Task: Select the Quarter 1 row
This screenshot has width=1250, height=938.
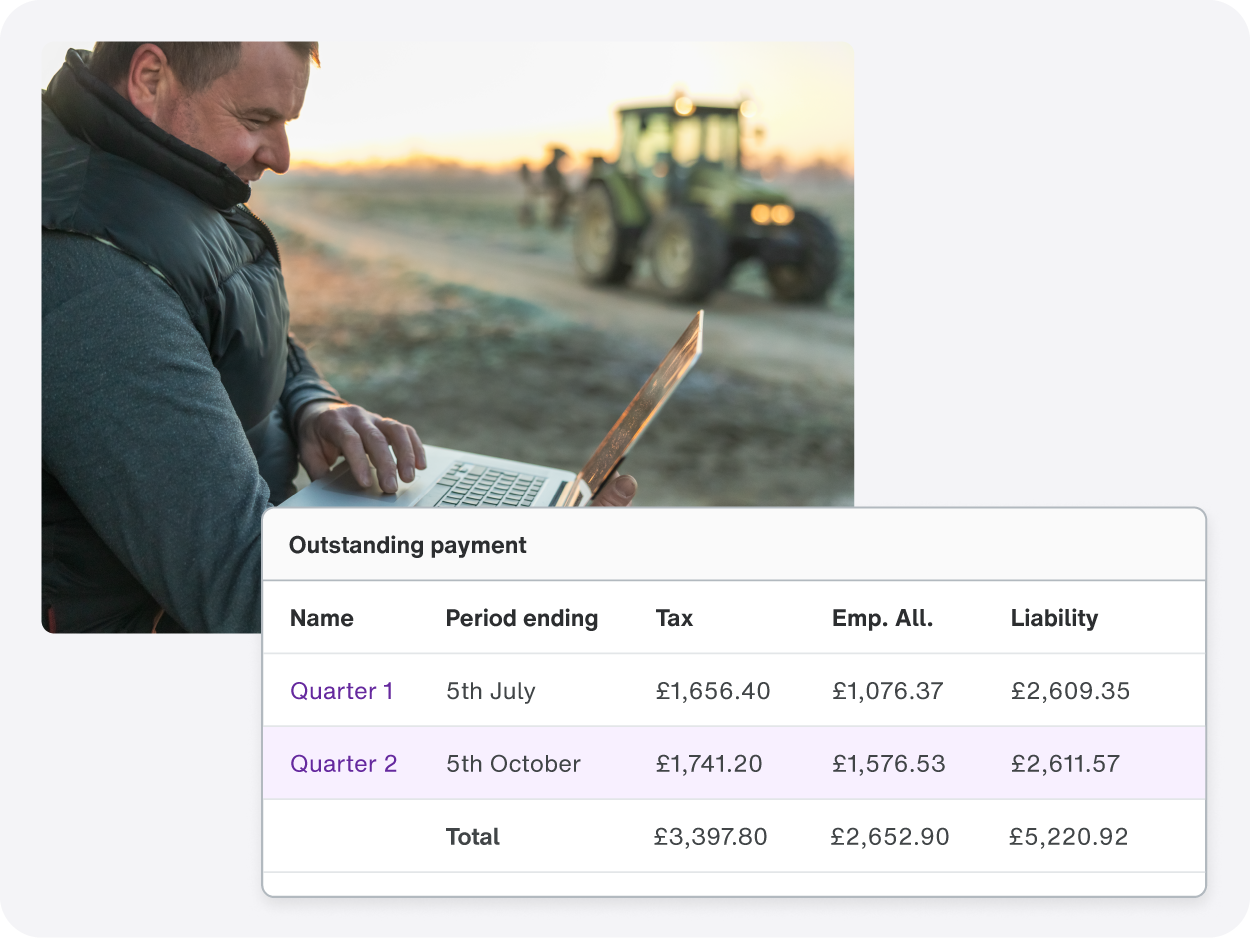Action: click(x=734, y=691)
